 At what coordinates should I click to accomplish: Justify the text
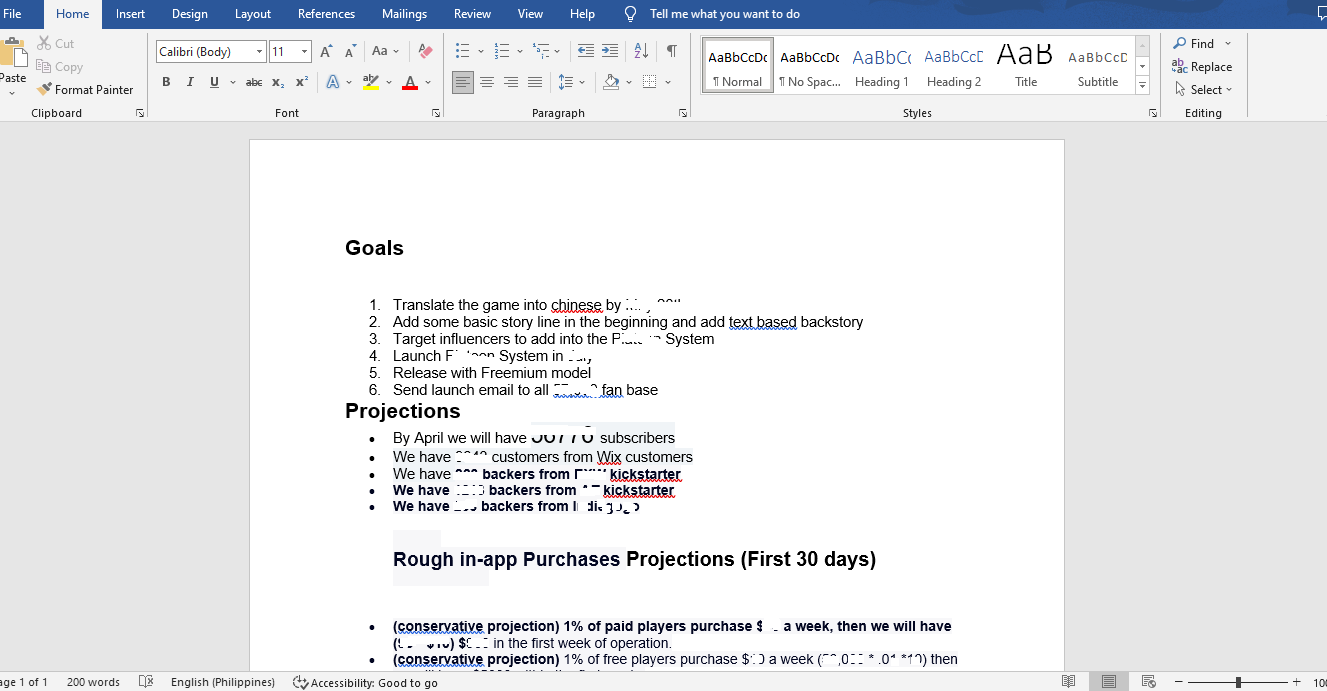(x=535, y=82)
